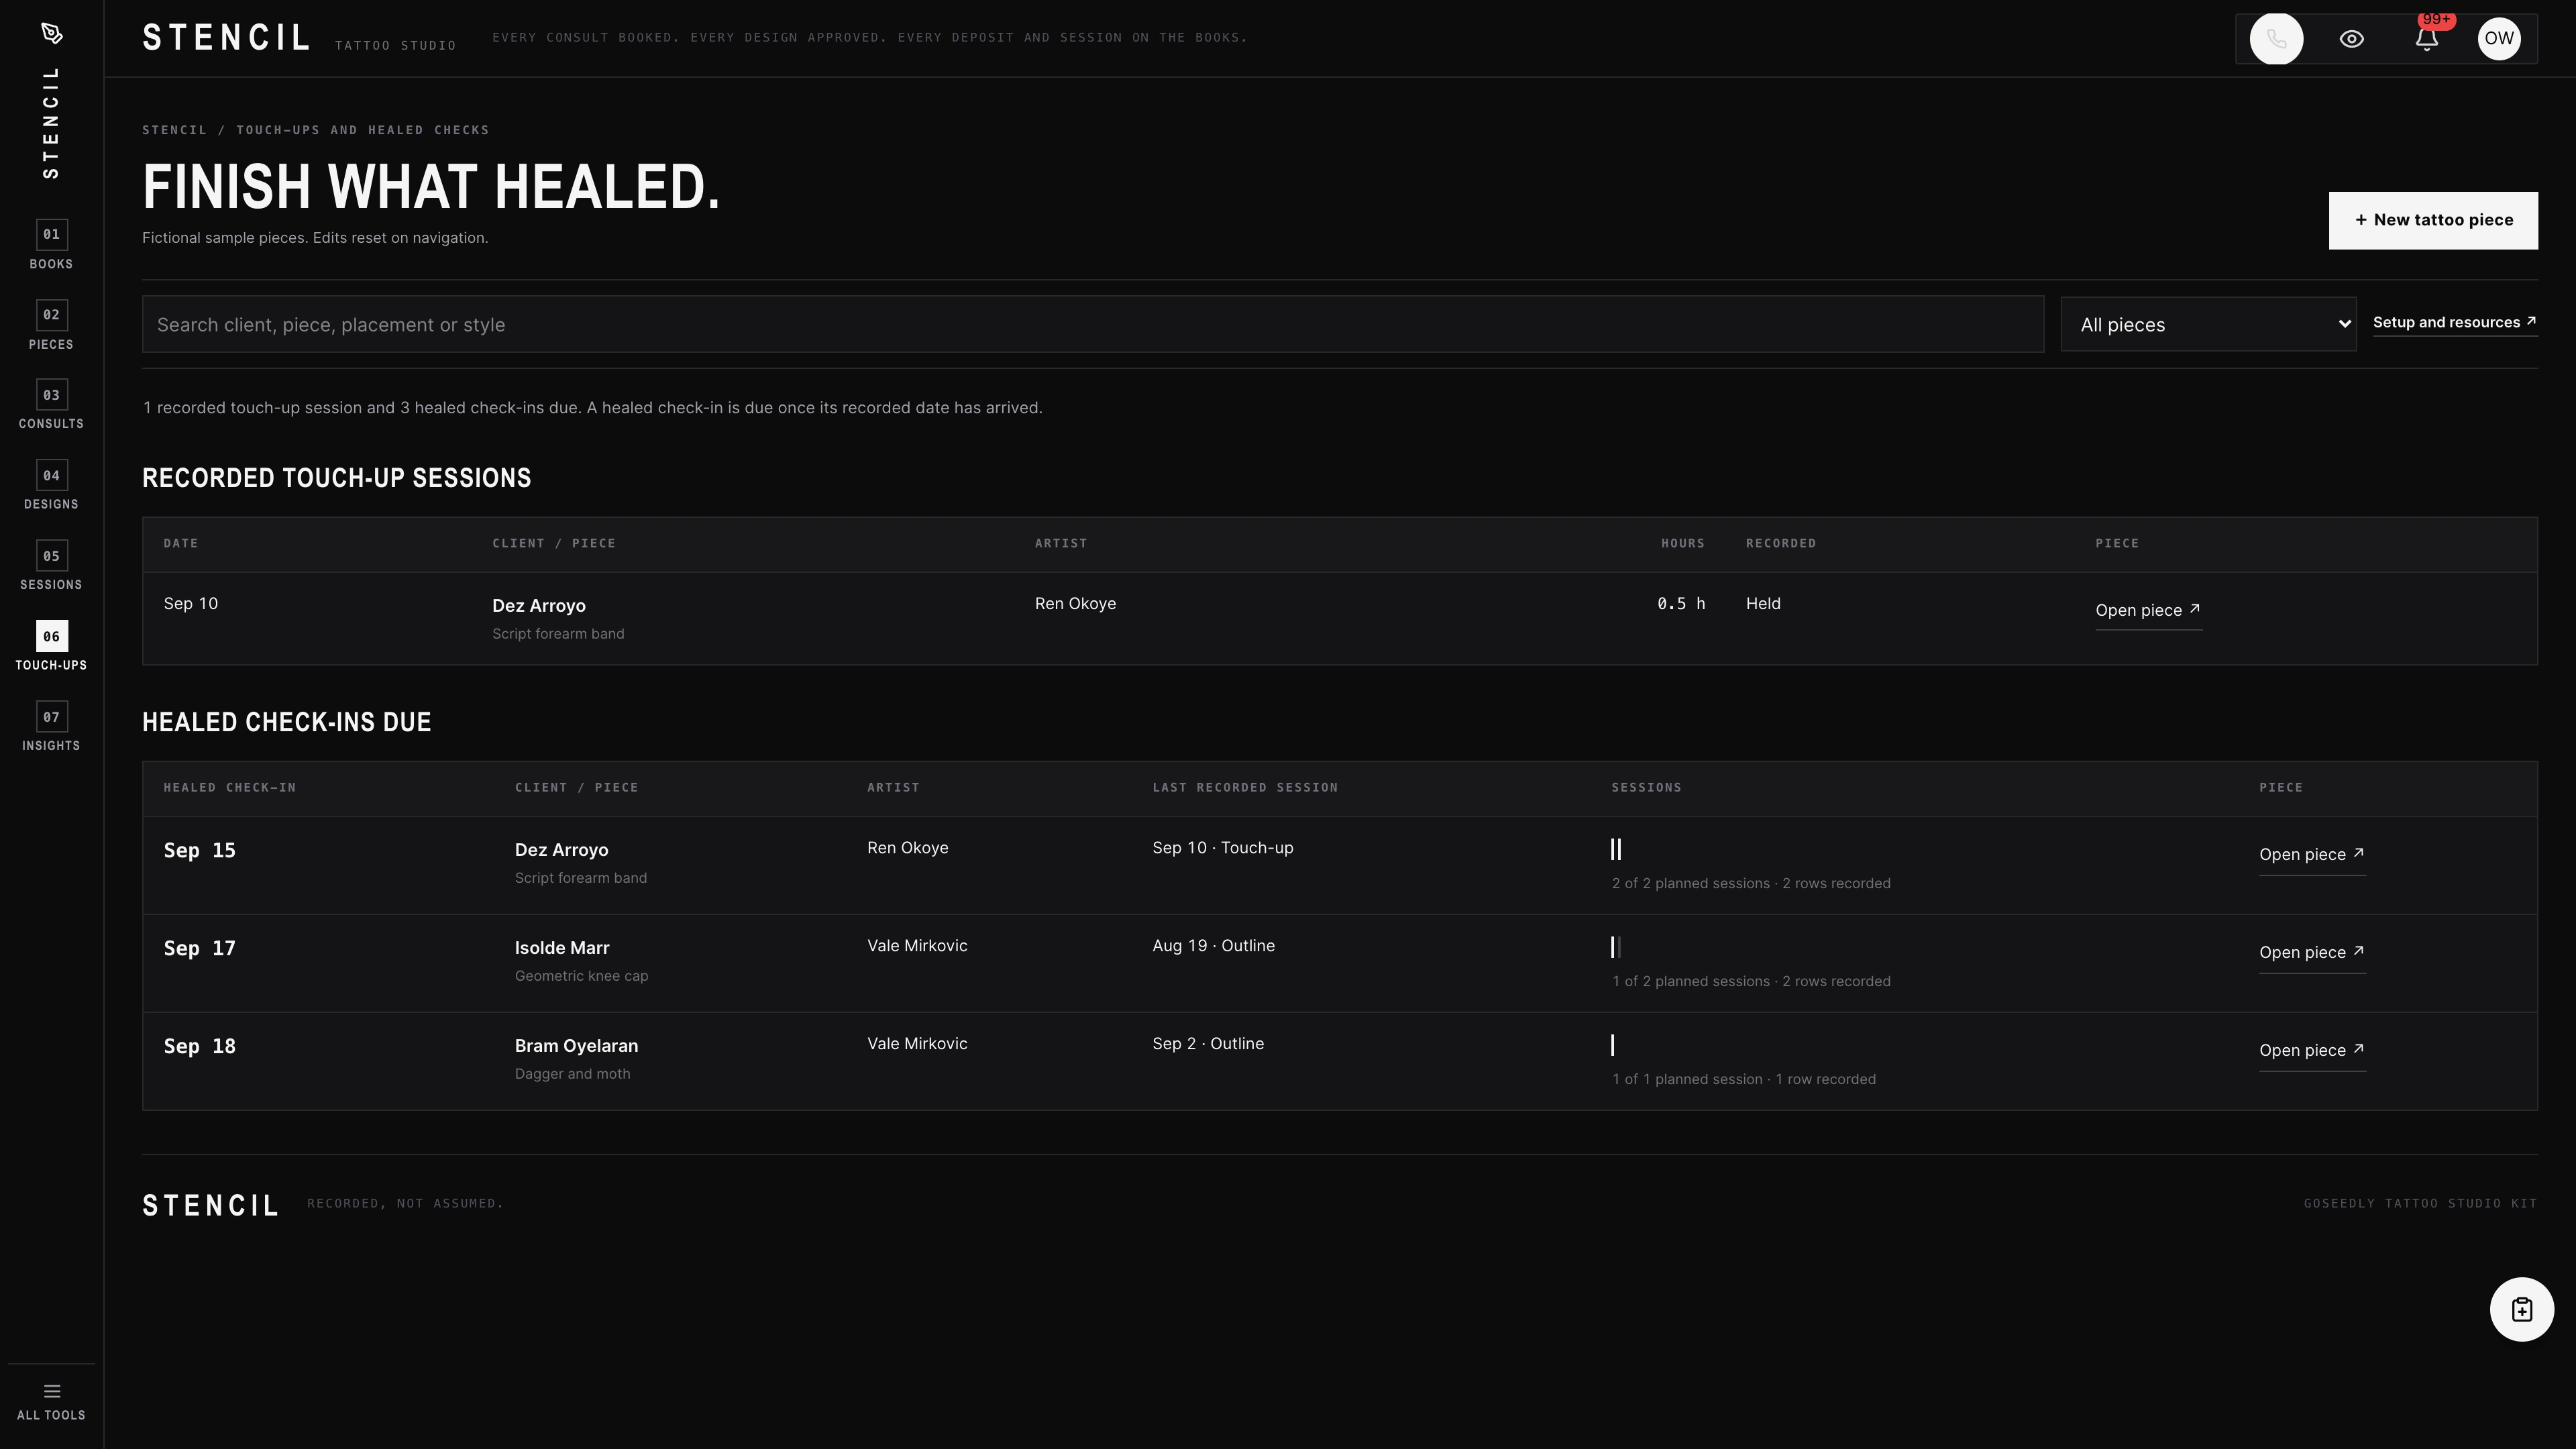2576x1449 pixels.
Task: Open the All Tools hamburger menu
Action: tap(51, 1401)
